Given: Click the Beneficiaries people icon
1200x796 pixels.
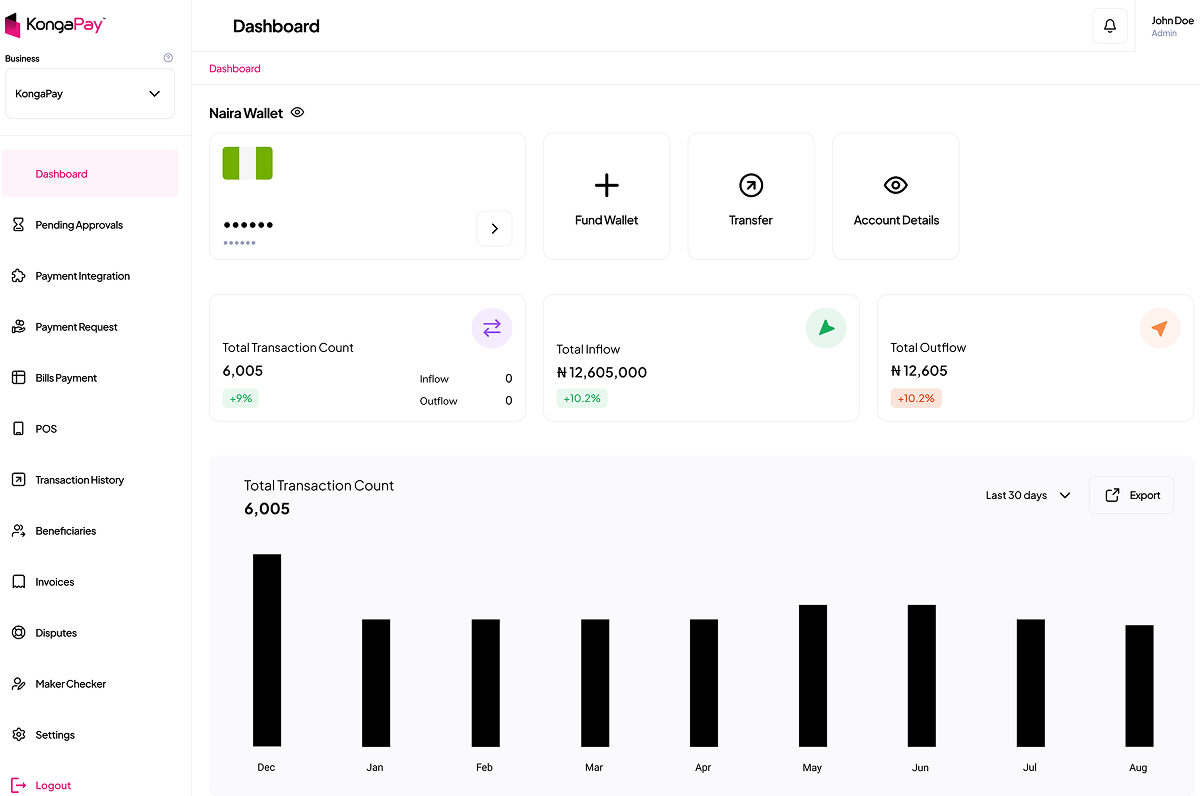Looking at the screenshot, I should [x=18, y=531].
